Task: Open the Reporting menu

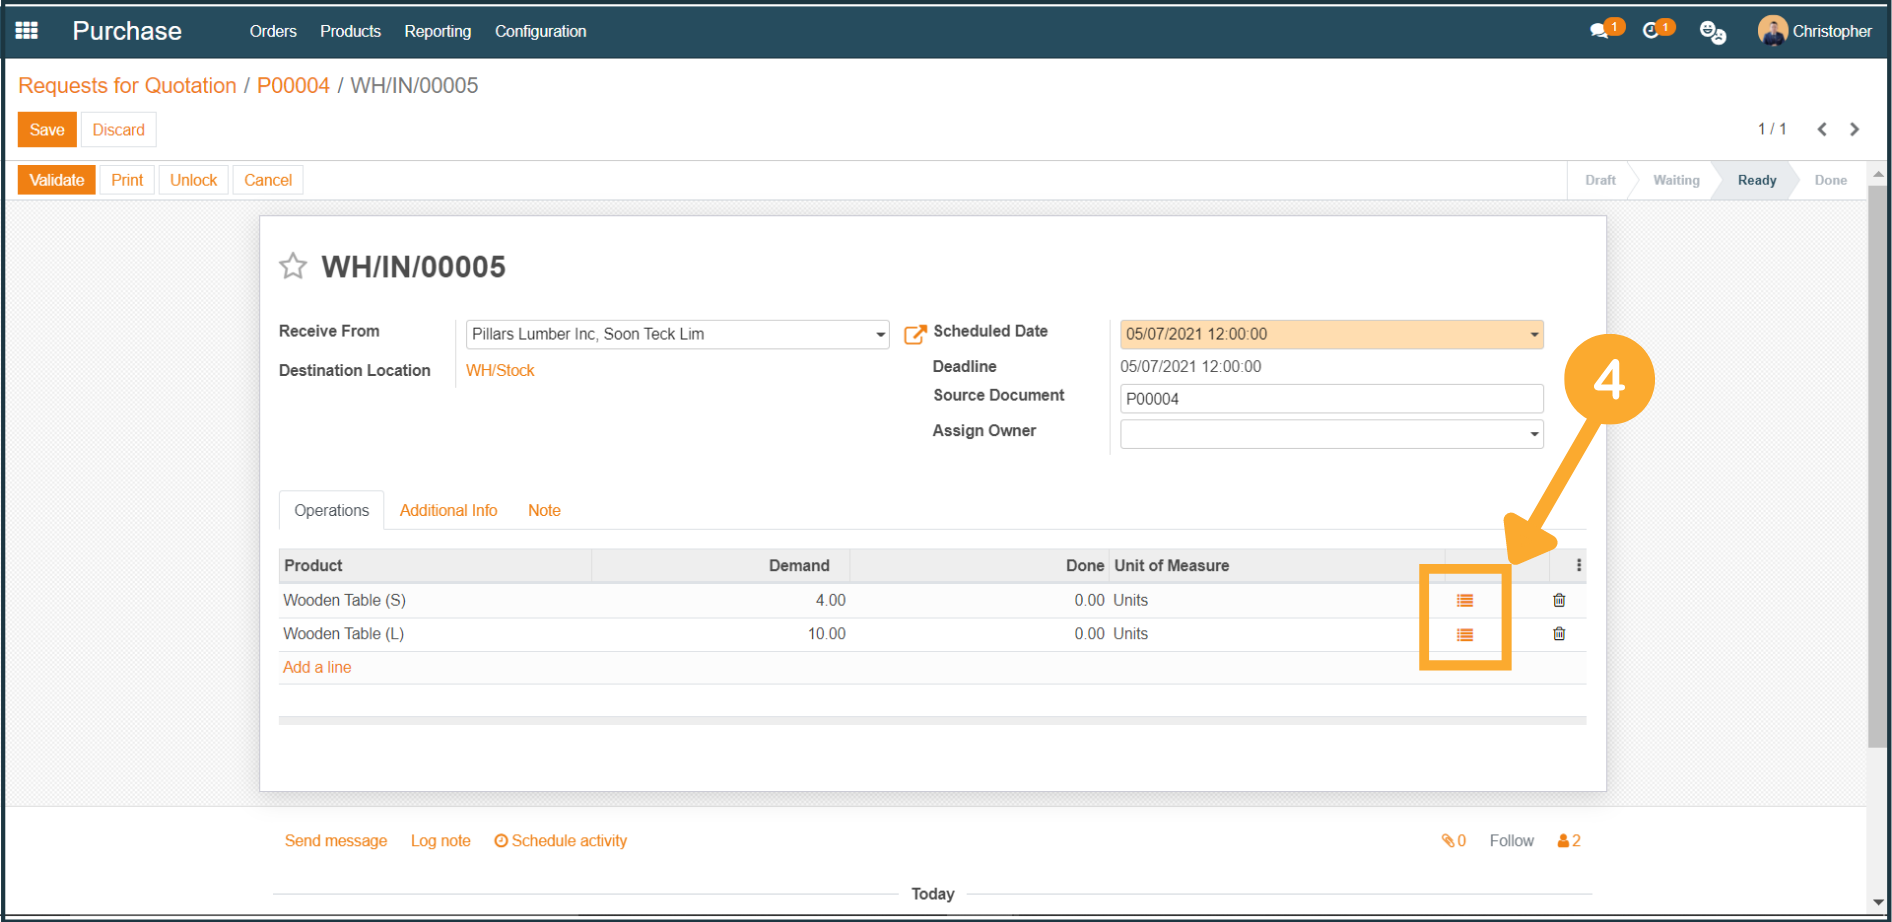Action: 437,31
